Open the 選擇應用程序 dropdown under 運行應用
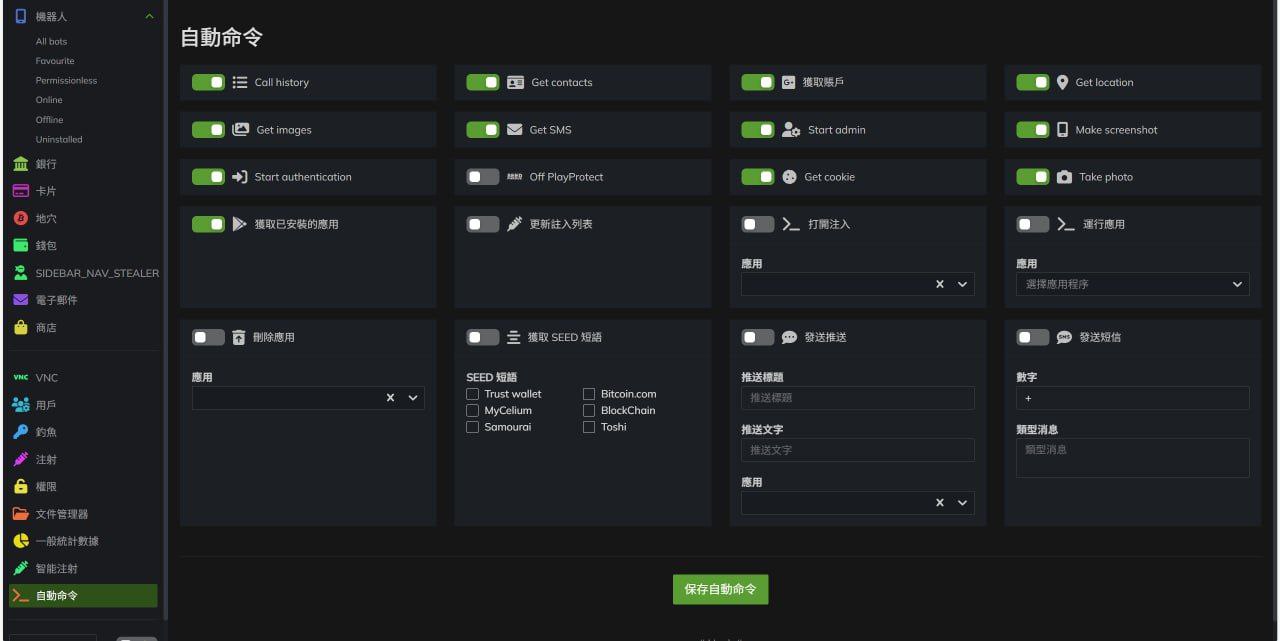Image resolution: width=1280 pixels, height=641 pixels. click(x=1132, y=285)
